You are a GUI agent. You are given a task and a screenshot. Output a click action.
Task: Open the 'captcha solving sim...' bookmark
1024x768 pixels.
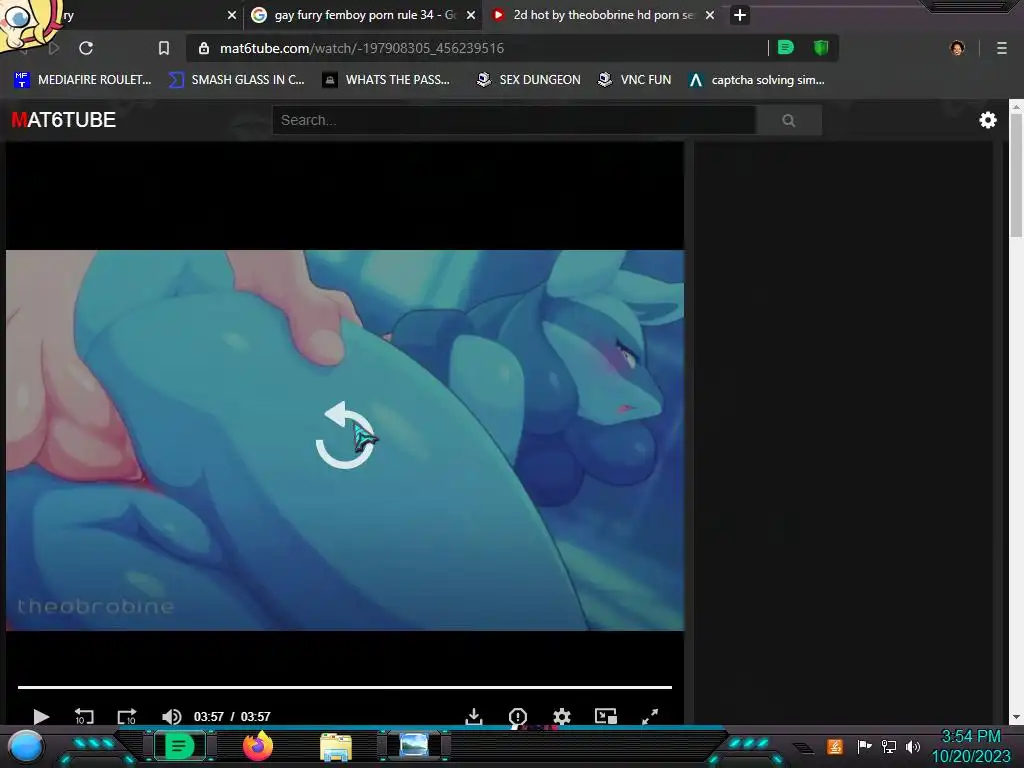pyautogui.click(x=757, y=80)
